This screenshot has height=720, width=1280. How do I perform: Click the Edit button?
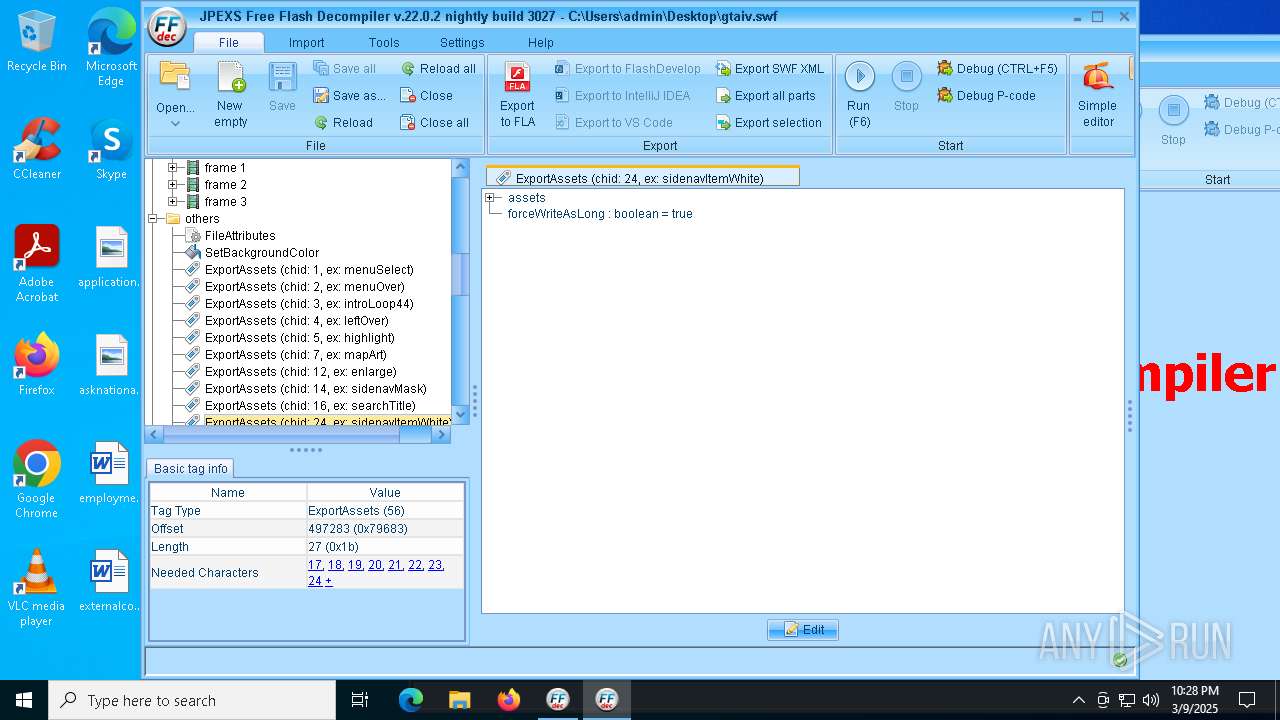pyautogui.click(x=803, y=629)
